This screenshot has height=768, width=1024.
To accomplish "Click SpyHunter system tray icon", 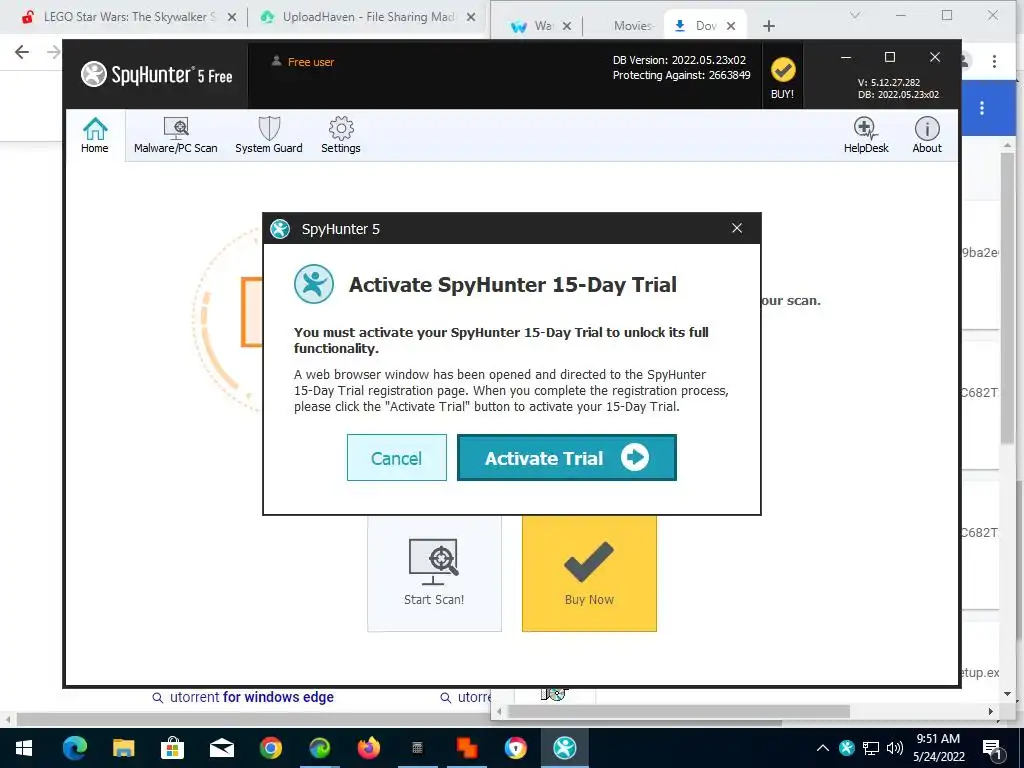I will tap(847, 748).
